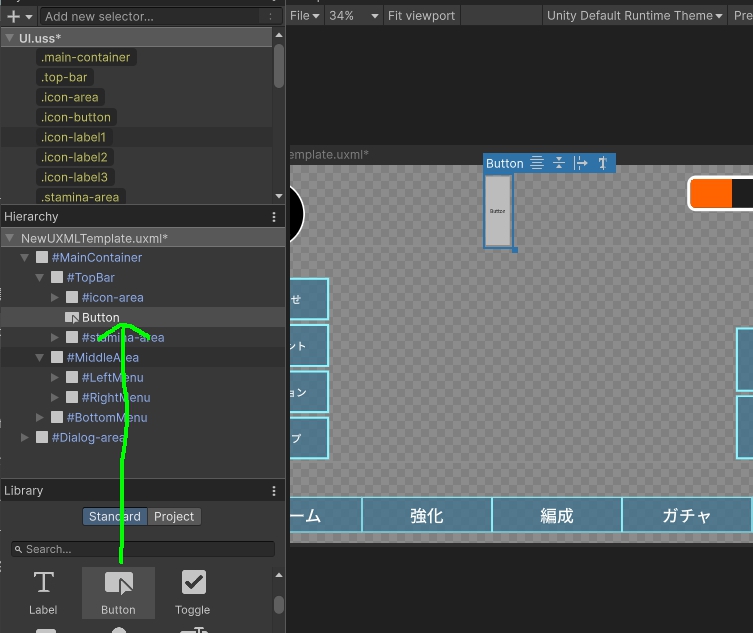
Task: Click the Fit viewport button
Action: tap(421, 15)
